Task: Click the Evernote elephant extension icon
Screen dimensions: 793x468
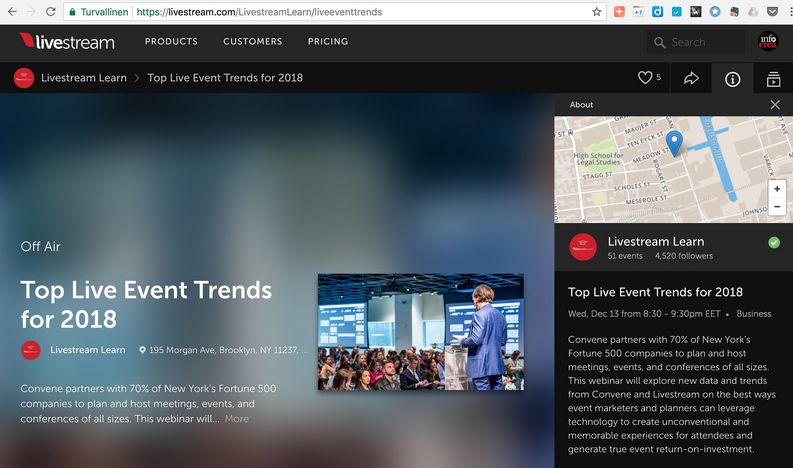Action: tap(734, 12)
